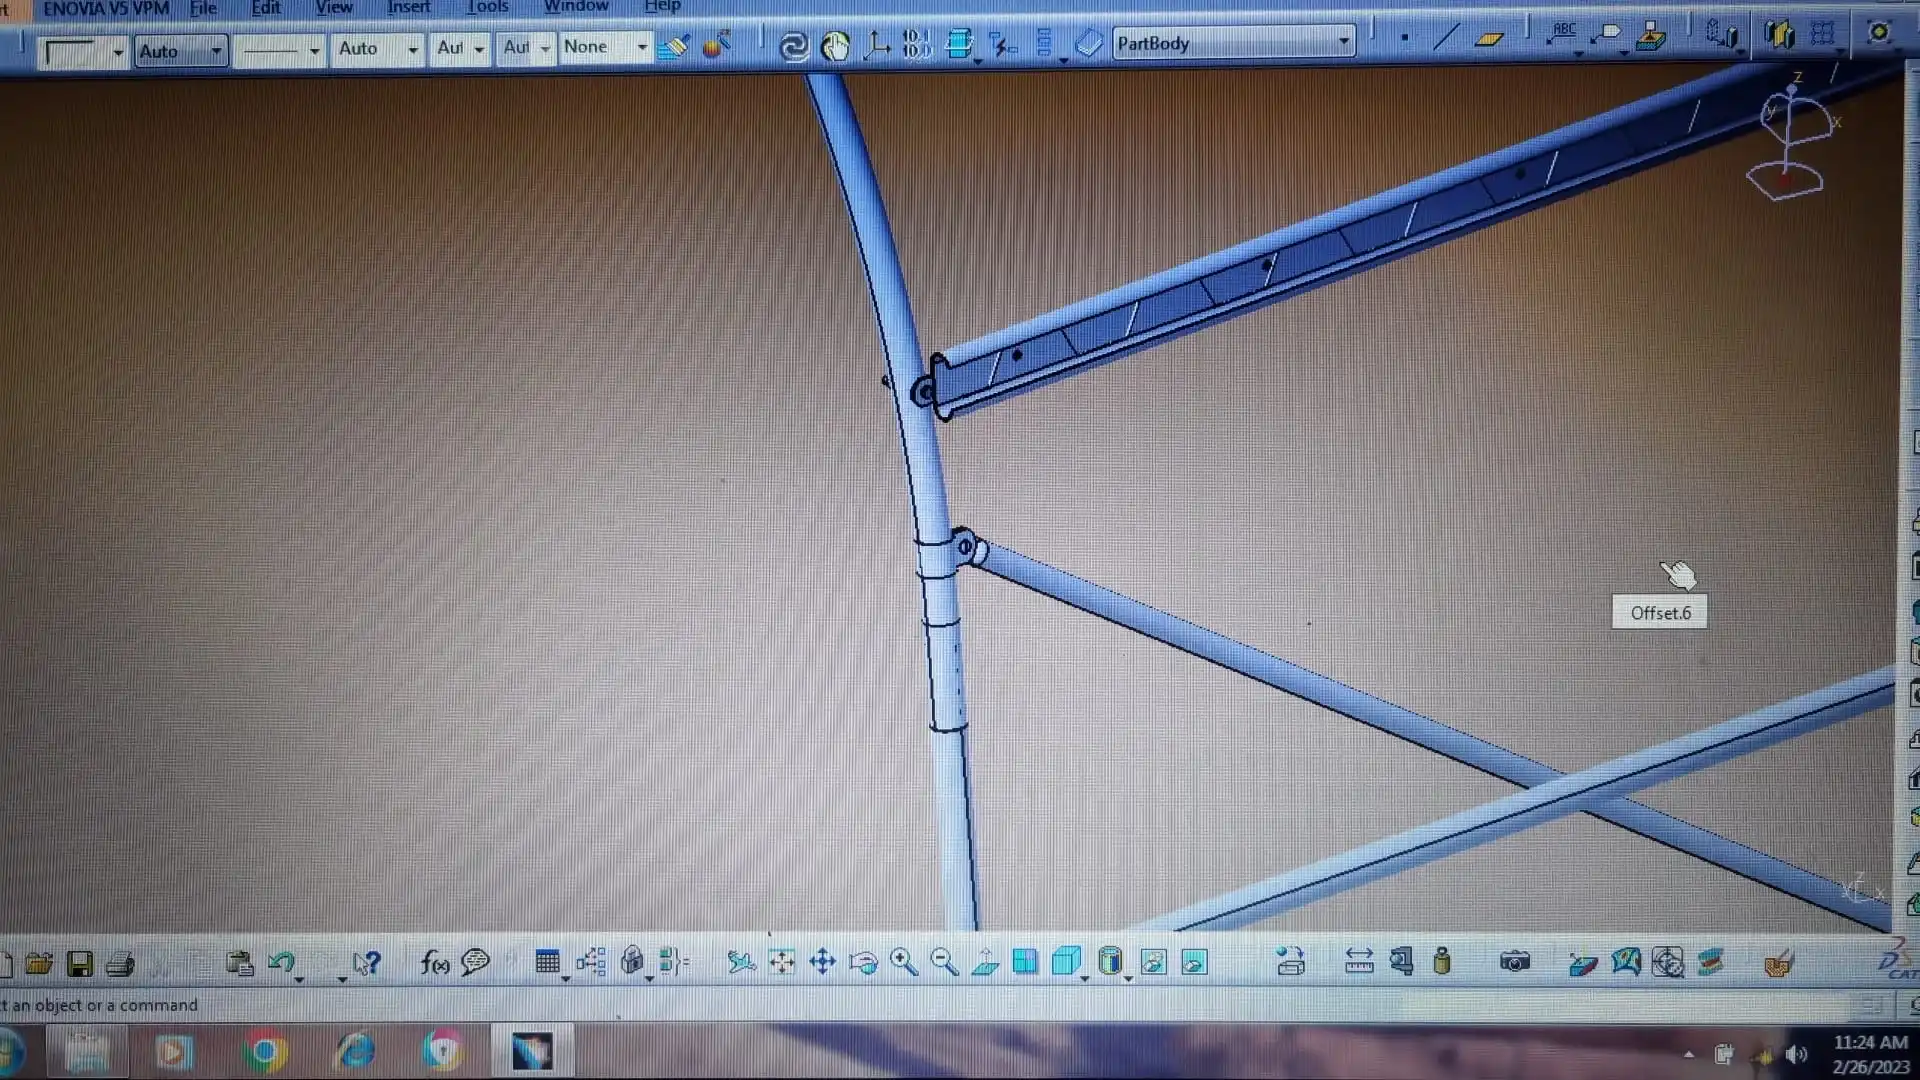Show hidden tray icons arrow
This screenshot has width=1920, height=1080.
[x=1689, y=1054]
